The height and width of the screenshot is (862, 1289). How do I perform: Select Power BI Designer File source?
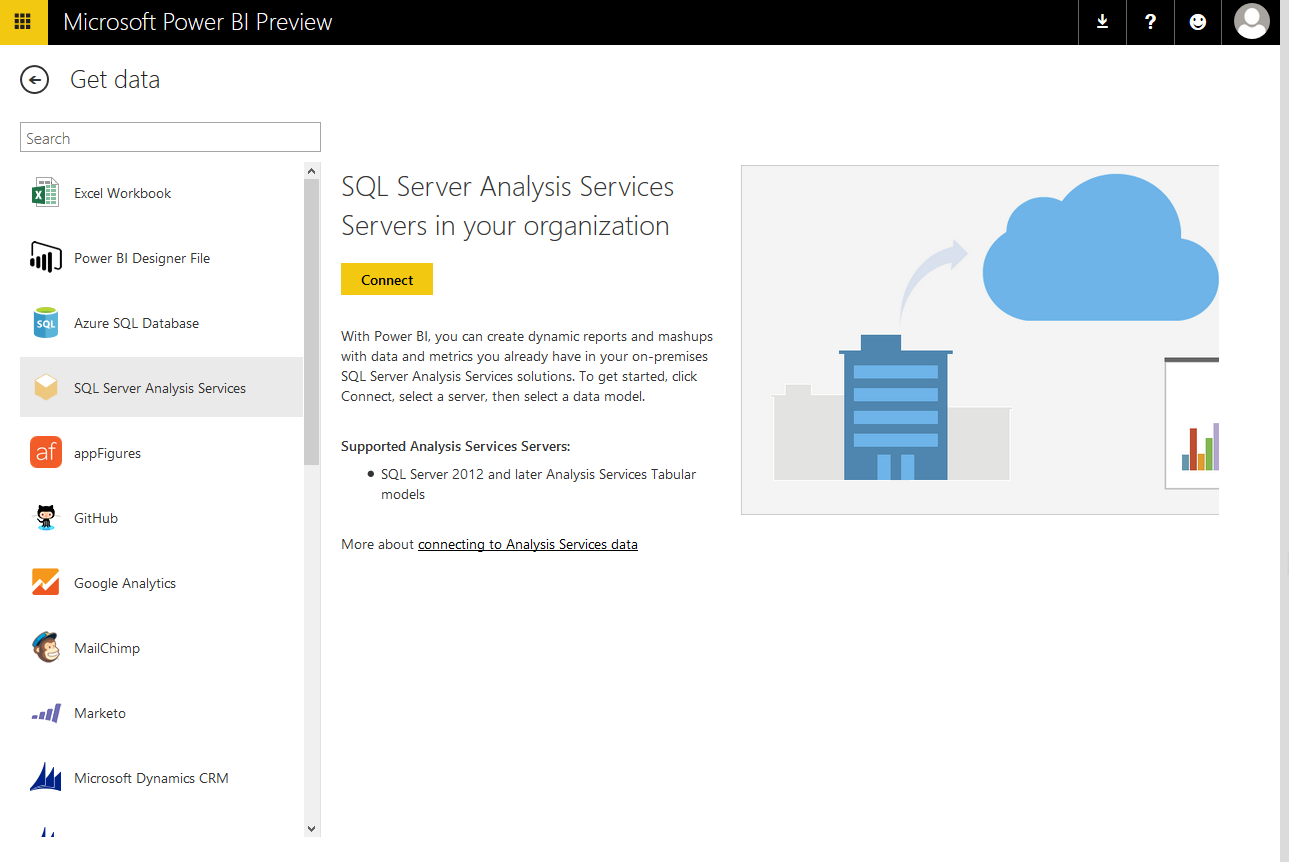(x=161, y=258)
